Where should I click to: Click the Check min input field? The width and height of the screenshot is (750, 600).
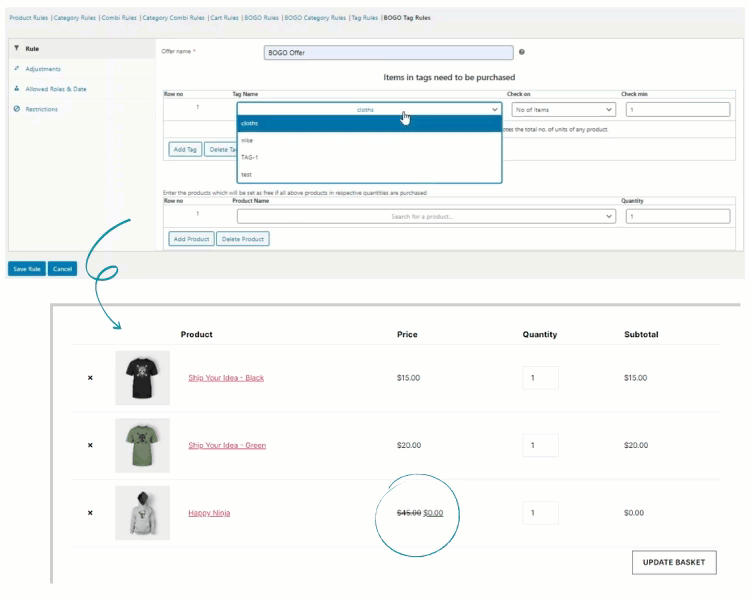(678, 110)
